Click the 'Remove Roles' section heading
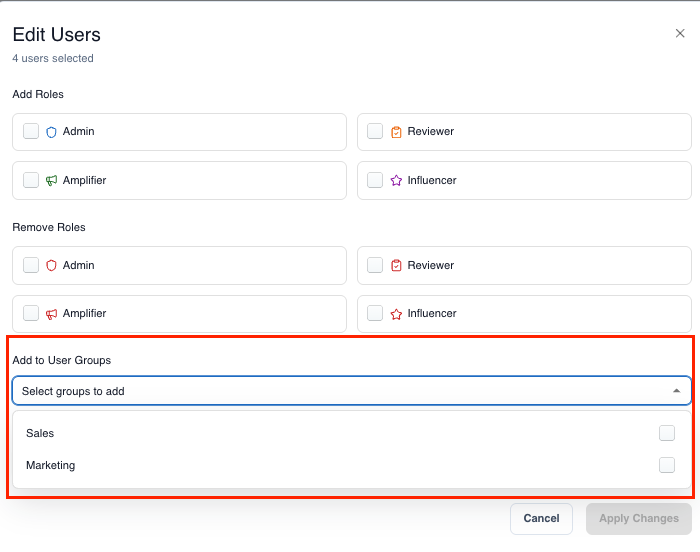This screenshot has height=552, width=700. pyautogui.click(x=49, y=227)
